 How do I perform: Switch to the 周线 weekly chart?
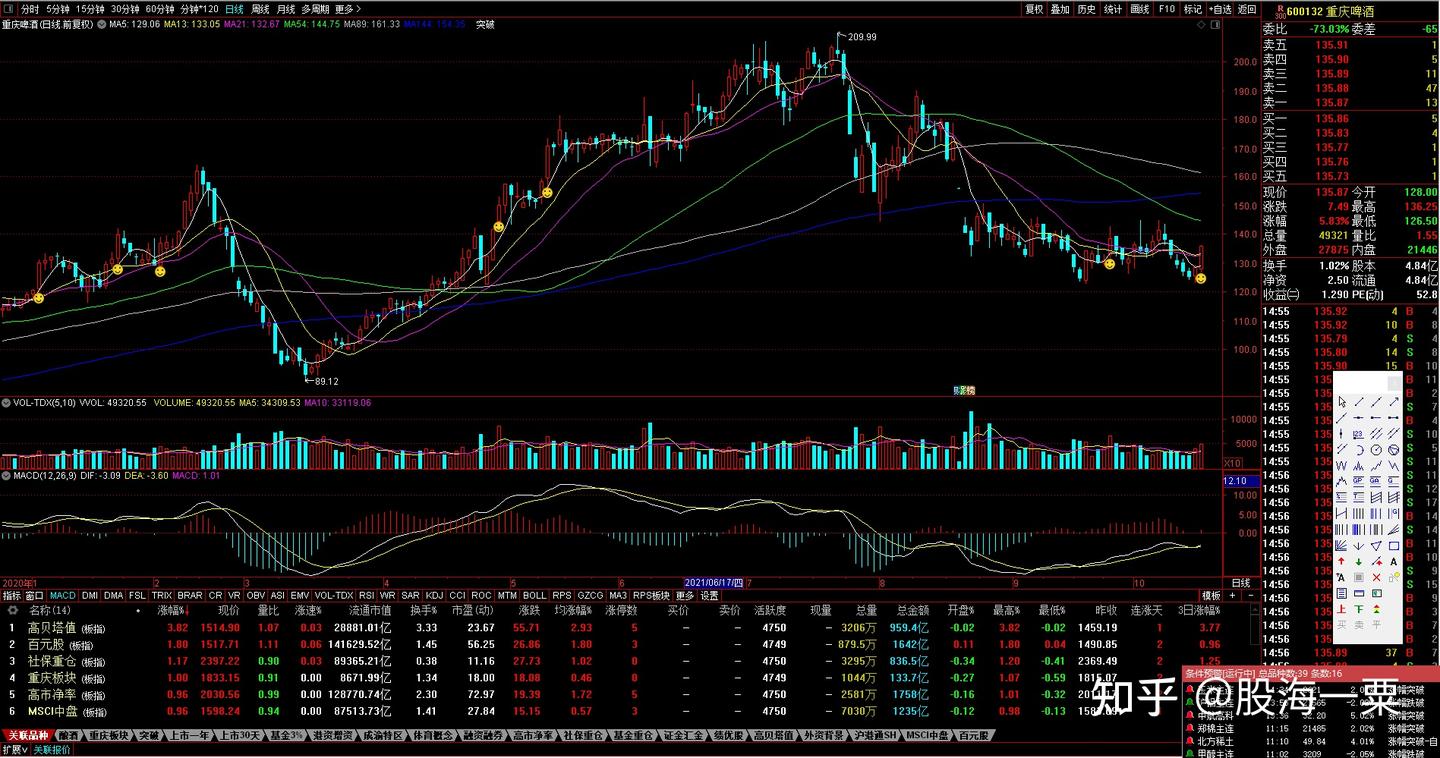tap(260, 9)
